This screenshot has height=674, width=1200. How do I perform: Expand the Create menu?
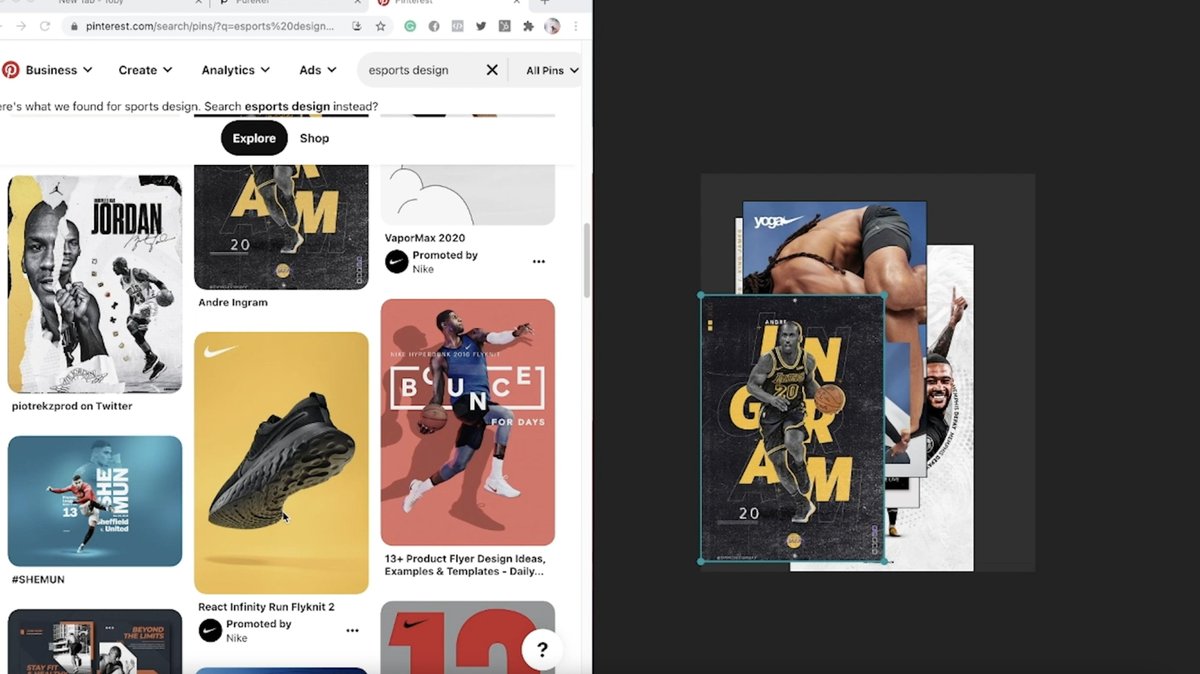coord(145,70)
